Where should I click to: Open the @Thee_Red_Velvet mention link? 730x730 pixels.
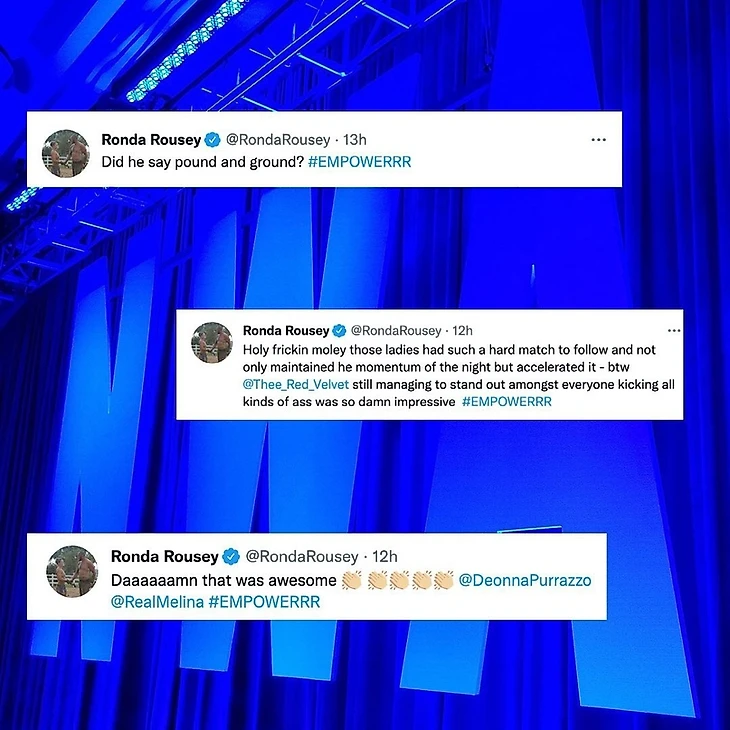click(x=296, y=385)
